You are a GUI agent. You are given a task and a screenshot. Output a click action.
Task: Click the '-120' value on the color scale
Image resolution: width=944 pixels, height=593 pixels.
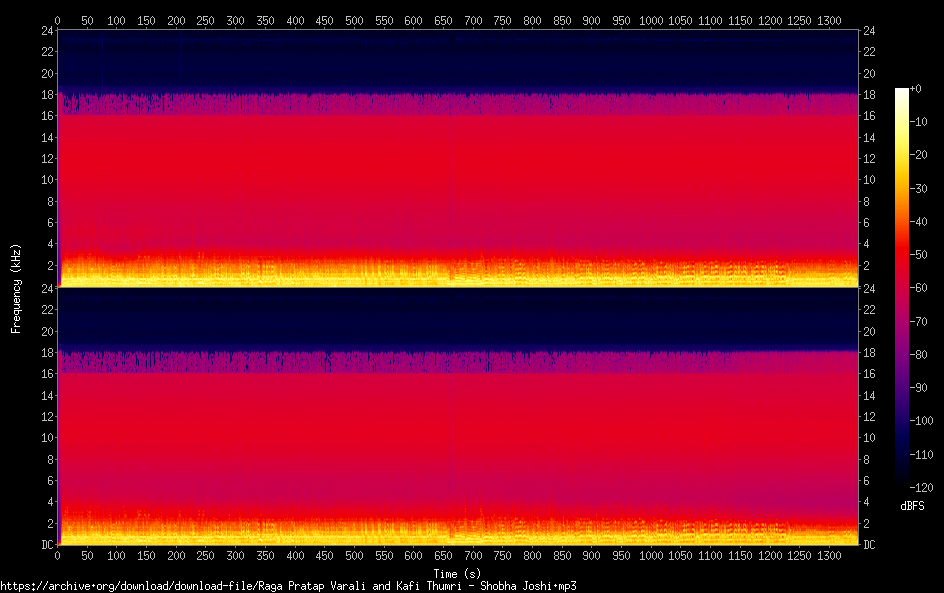pyautogui.click(x=921, y=488)
